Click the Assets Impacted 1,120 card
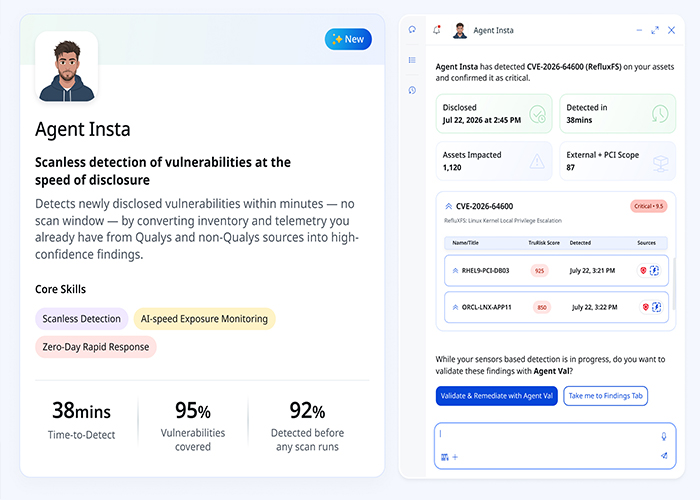Screen dimensions: 700x500 [494, 161]
